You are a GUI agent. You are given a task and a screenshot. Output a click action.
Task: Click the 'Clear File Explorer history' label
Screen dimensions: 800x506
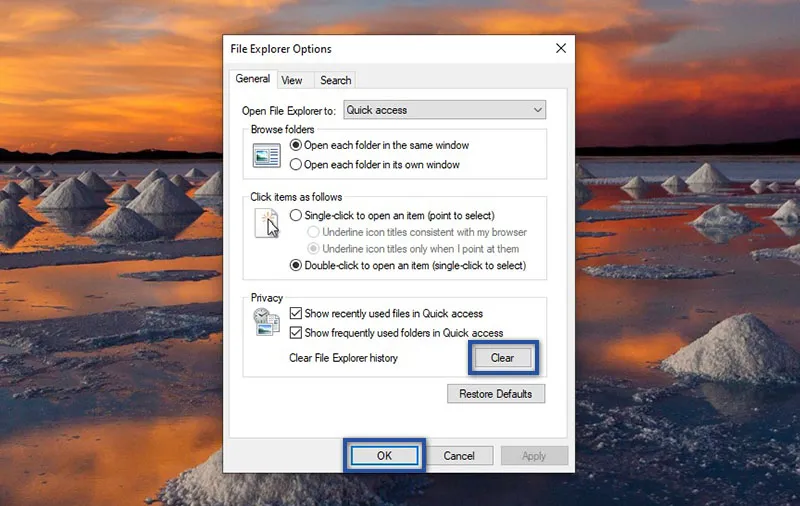343,358
